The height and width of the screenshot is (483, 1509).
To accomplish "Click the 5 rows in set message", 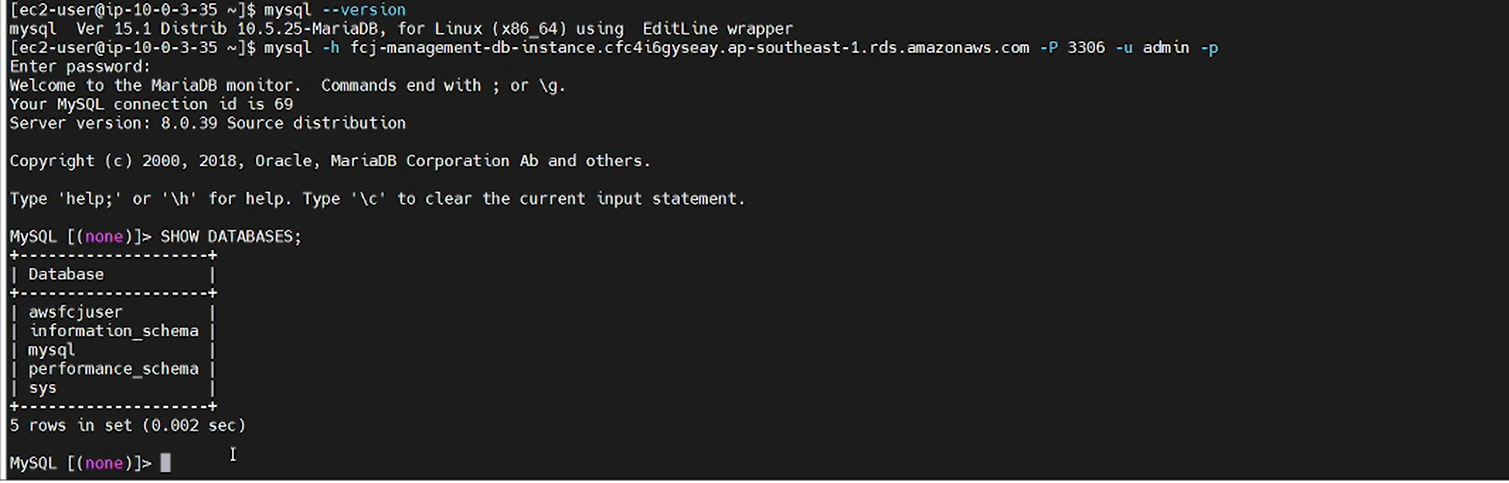I will tap(127, 425).
